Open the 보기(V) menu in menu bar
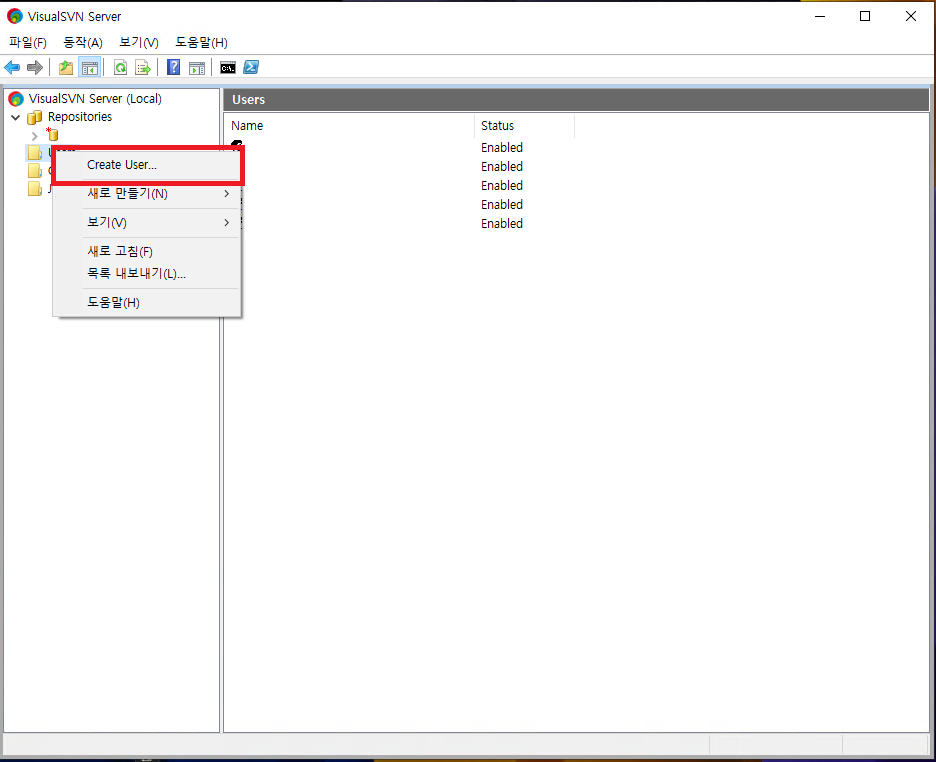936x762 pixels. click(x=138, y=42)
